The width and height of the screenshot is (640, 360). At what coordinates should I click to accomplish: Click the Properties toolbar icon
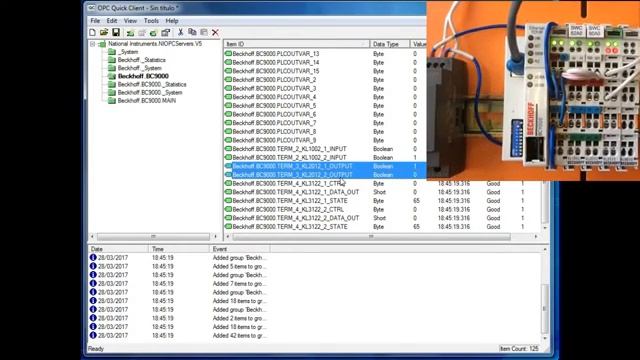[x=165, y=33]
